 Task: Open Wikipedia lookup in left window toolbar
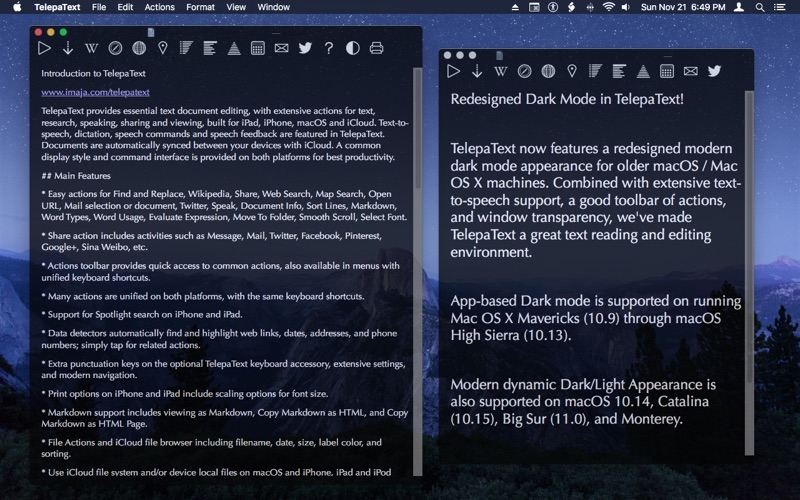coord(91,48)
